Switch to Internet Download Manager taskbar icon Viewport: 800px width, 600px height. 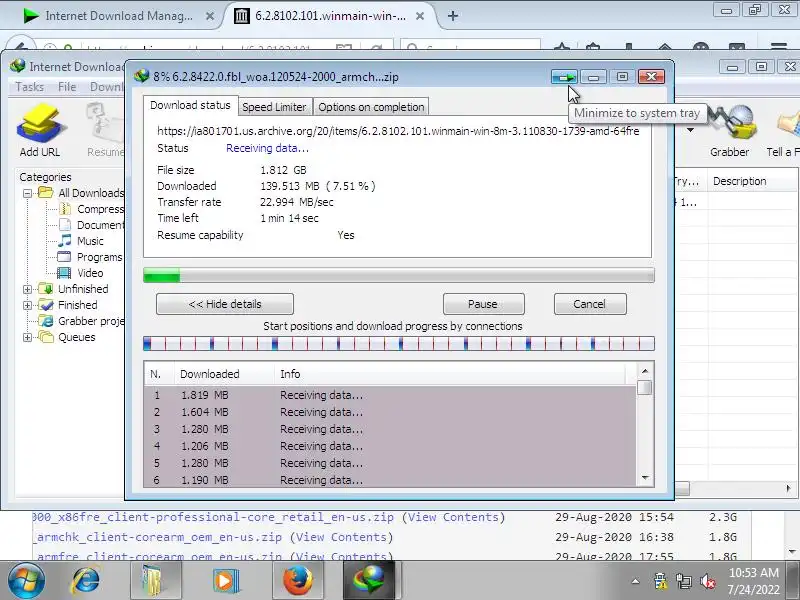[369, 581]
